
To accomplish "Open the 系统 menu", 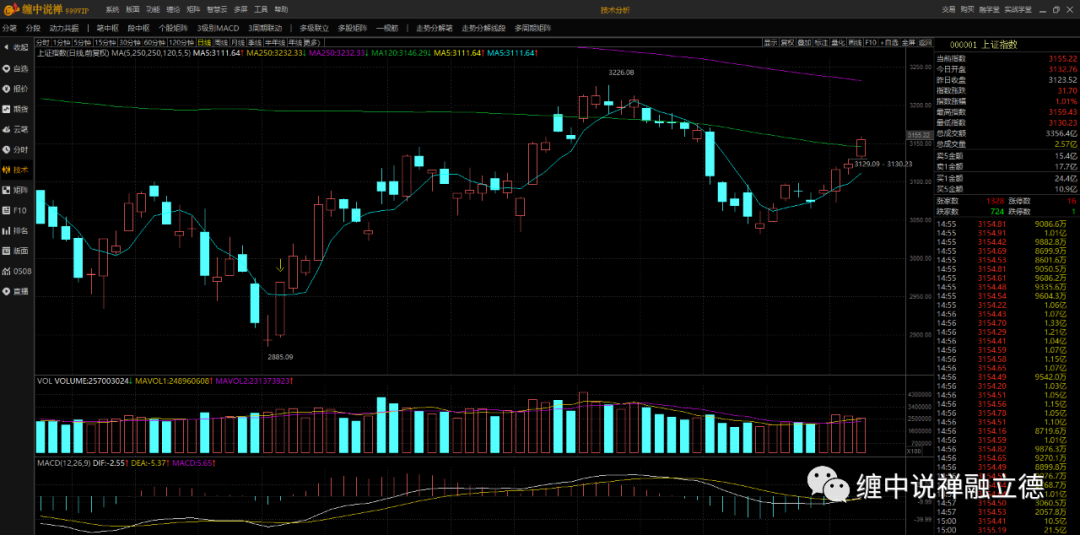I will (x=112, y=10).
